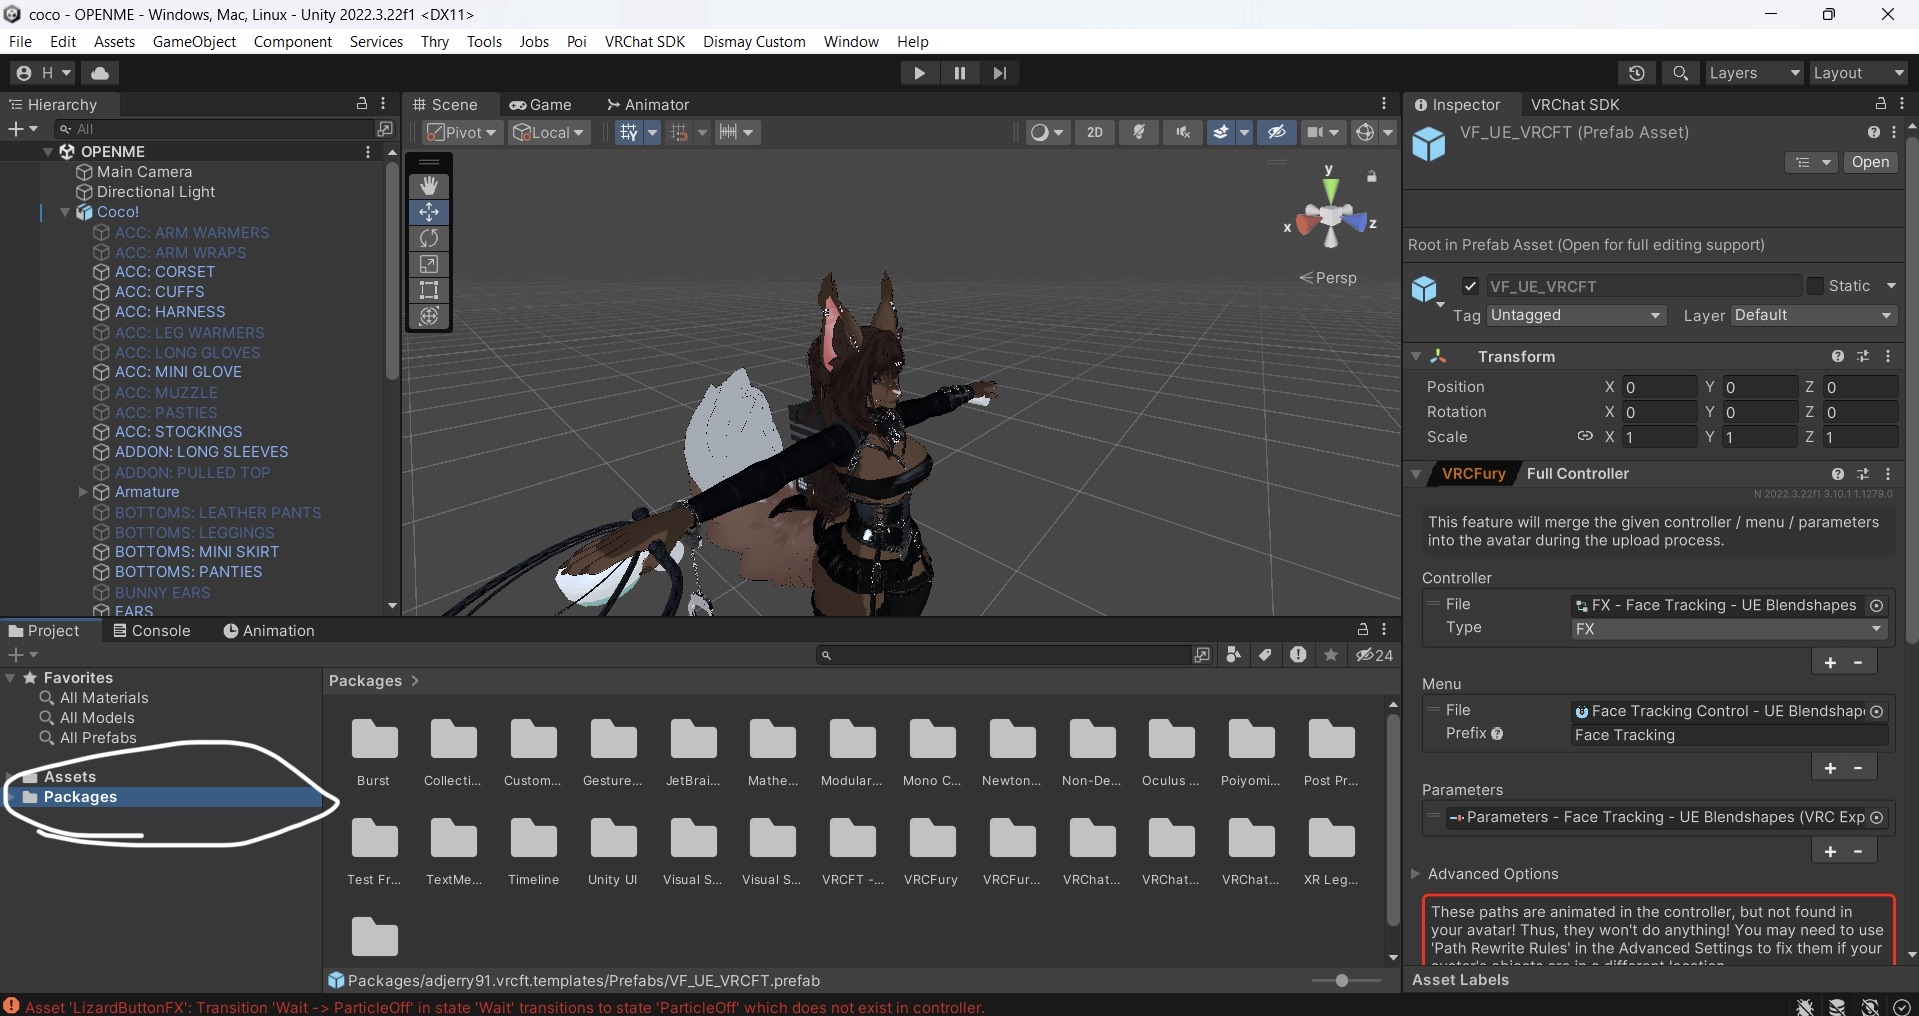
Task: Expand Advanced Options section
Action: coord(1415,874)
